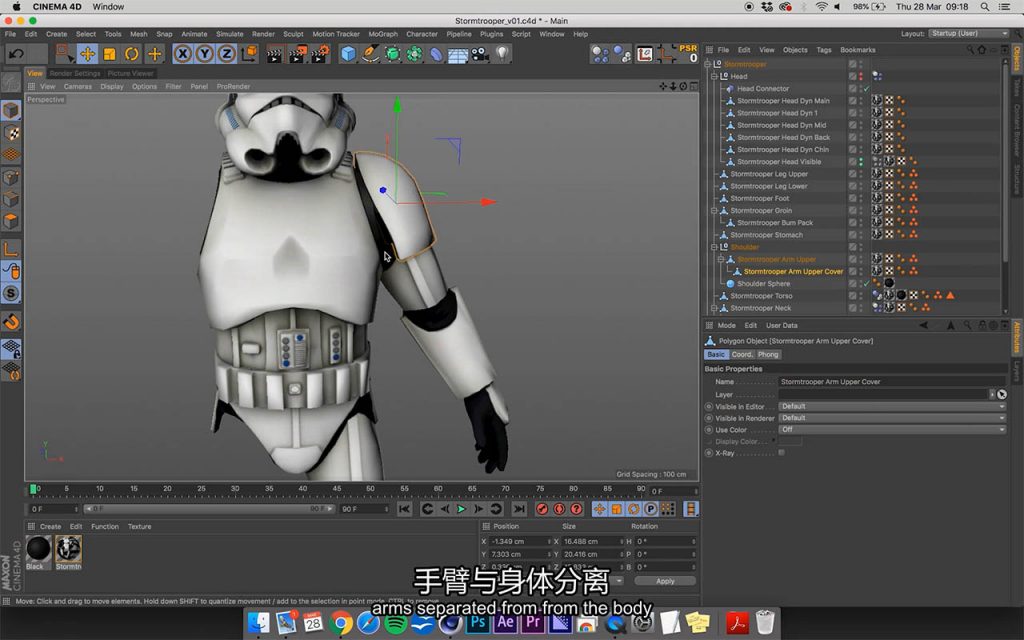
Task: Click the Record Active Objects button
Action: click(542, 509)
